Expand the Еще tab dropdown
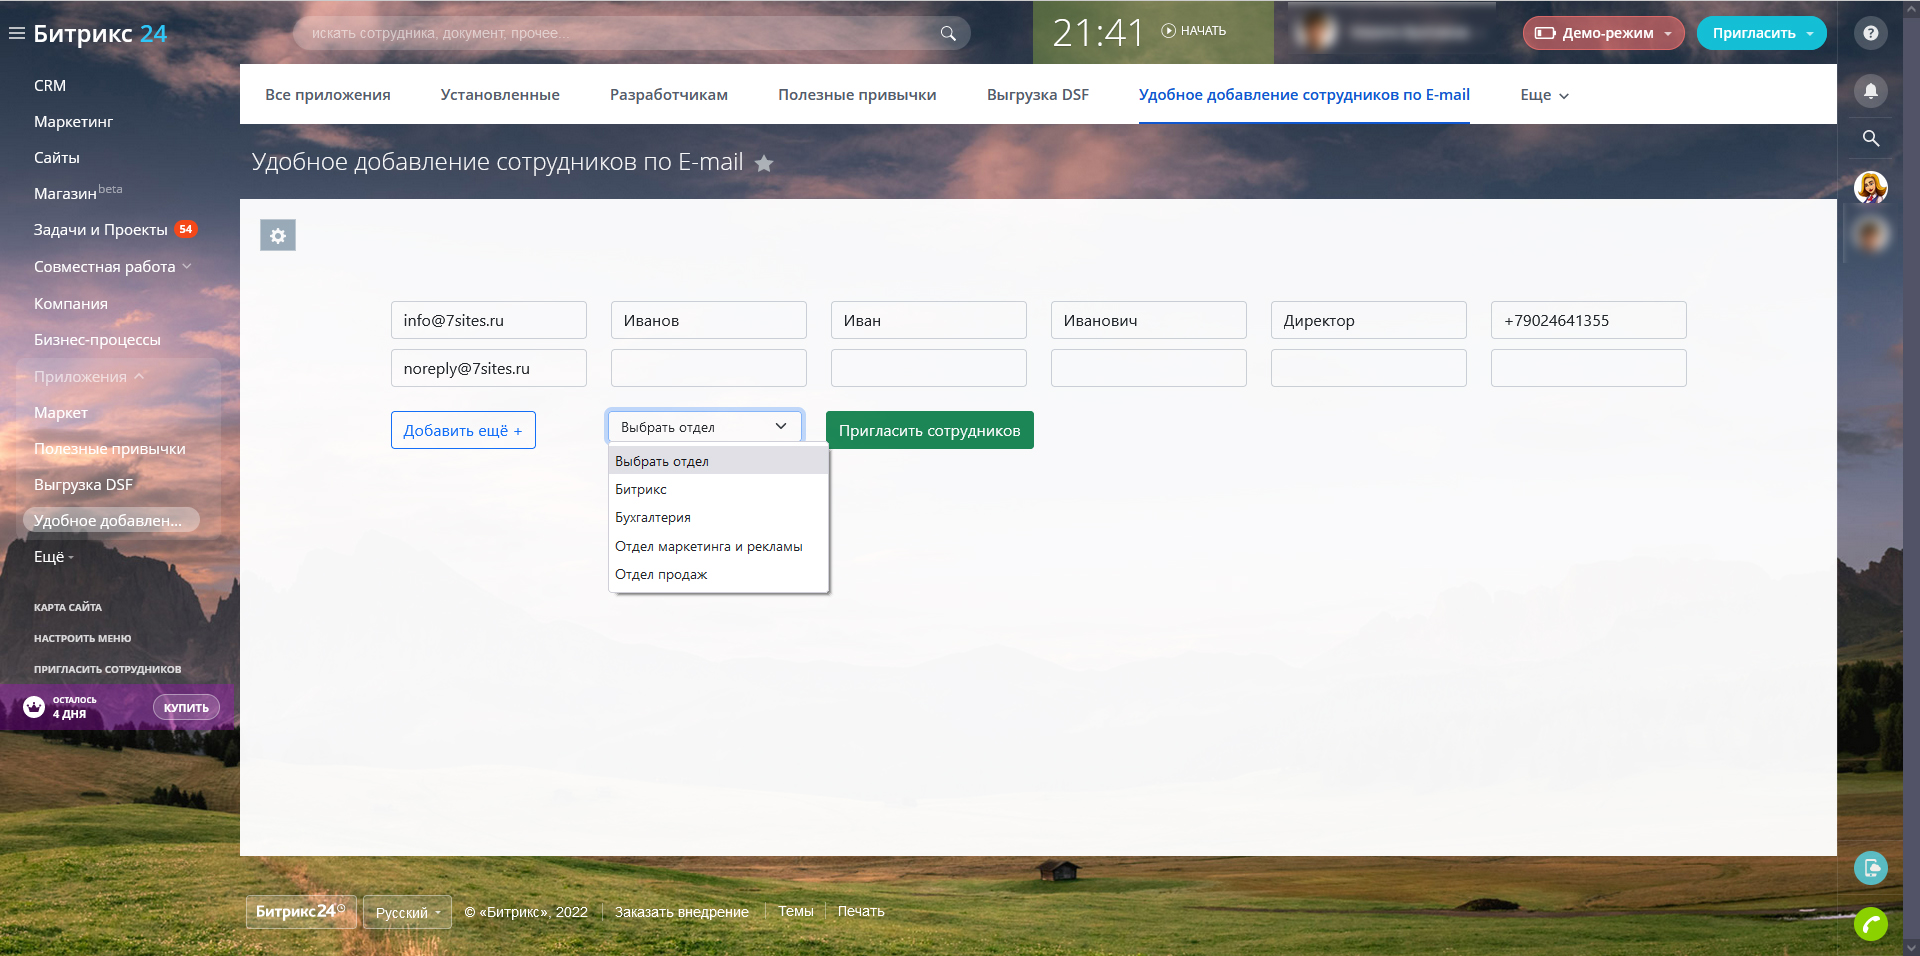This screenshot has width=1920, height=956. pyautogui.click(x=1544, y=95)
